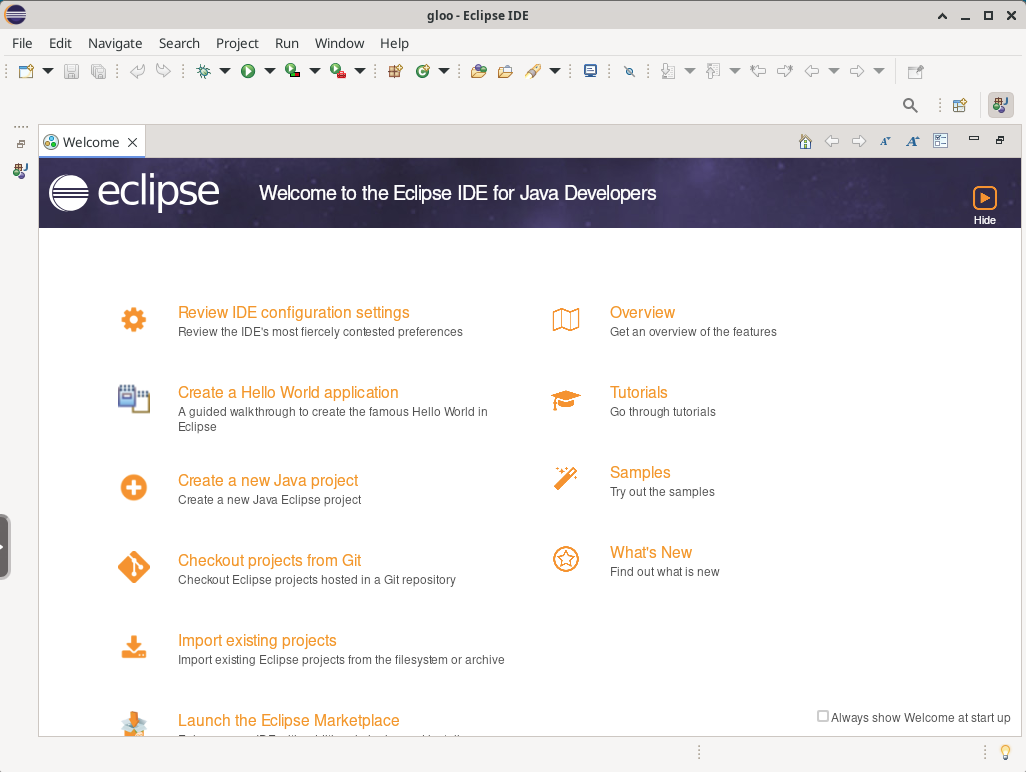This screenshot has width=1026, height=772.
Task: Click the New Java Class icon
Action: [423, 71]
